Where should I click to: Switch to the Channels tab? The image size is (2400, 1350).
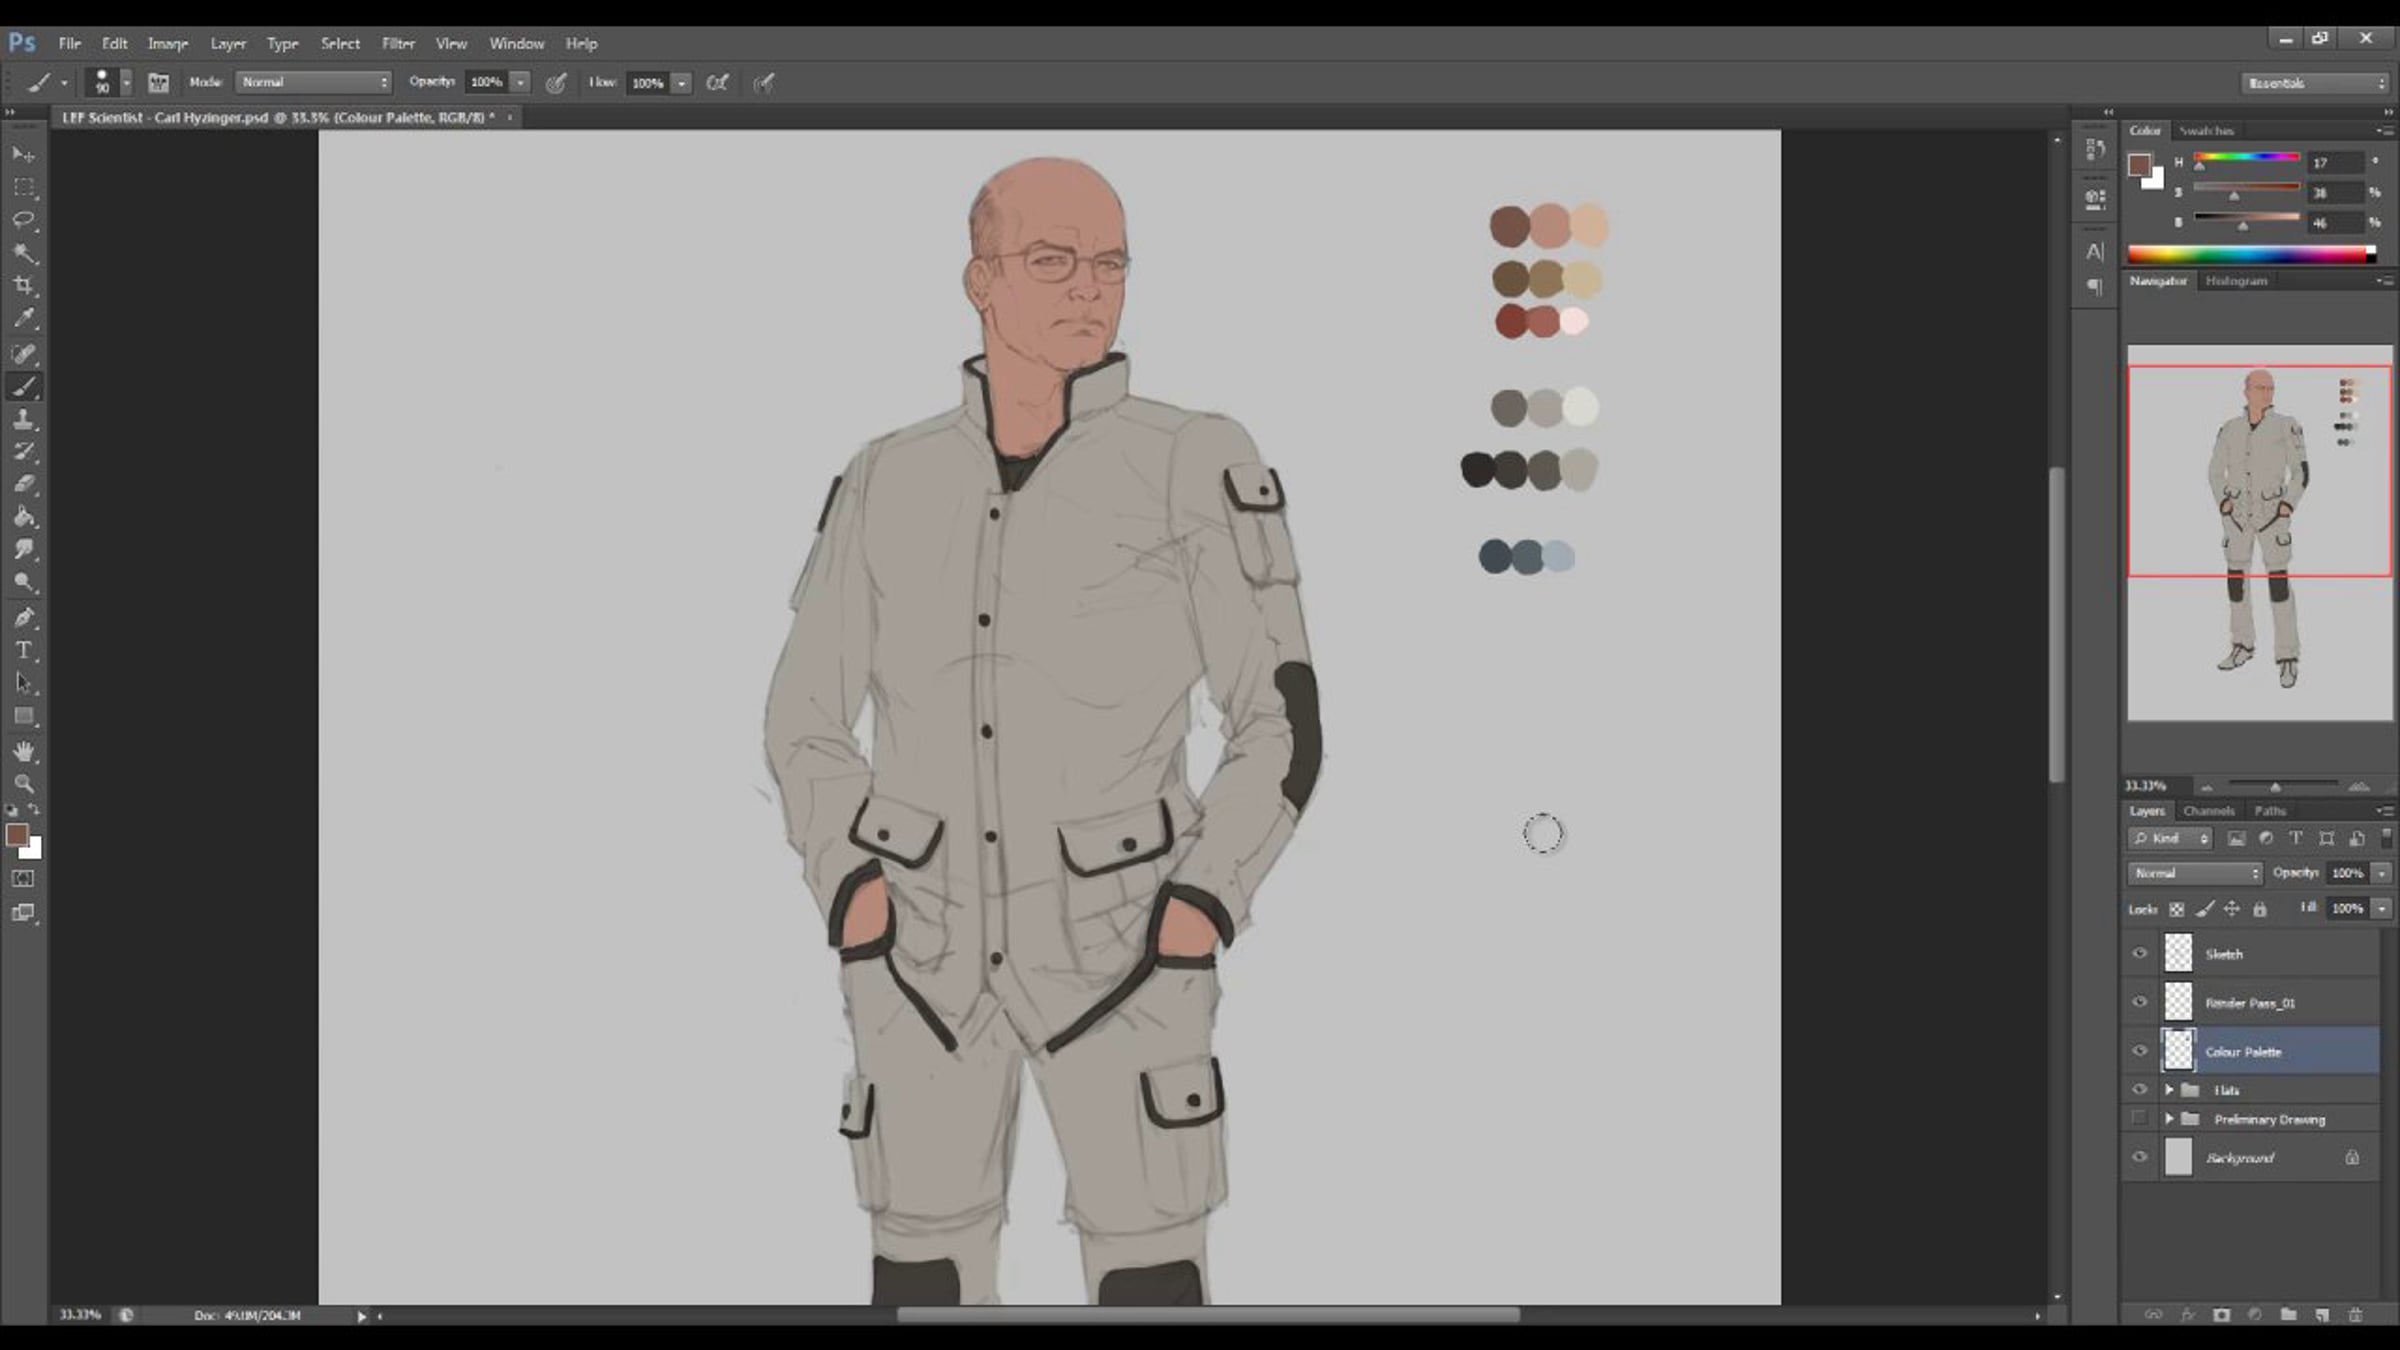coord(2208,811)
